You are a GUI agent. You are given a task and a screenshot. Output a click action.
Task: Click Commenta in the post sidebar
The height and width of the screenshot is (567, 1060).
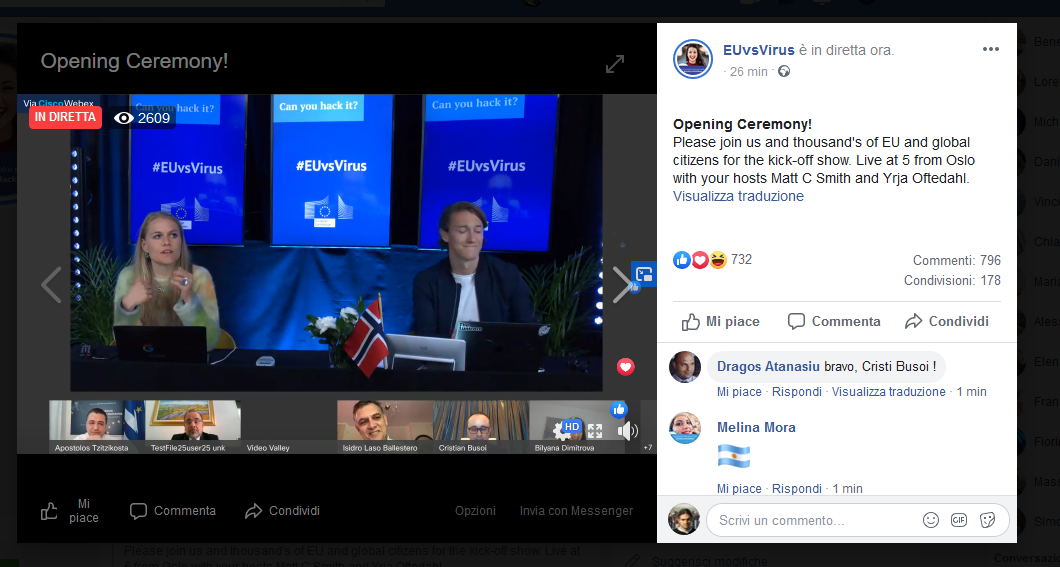(x=834, y=322)
